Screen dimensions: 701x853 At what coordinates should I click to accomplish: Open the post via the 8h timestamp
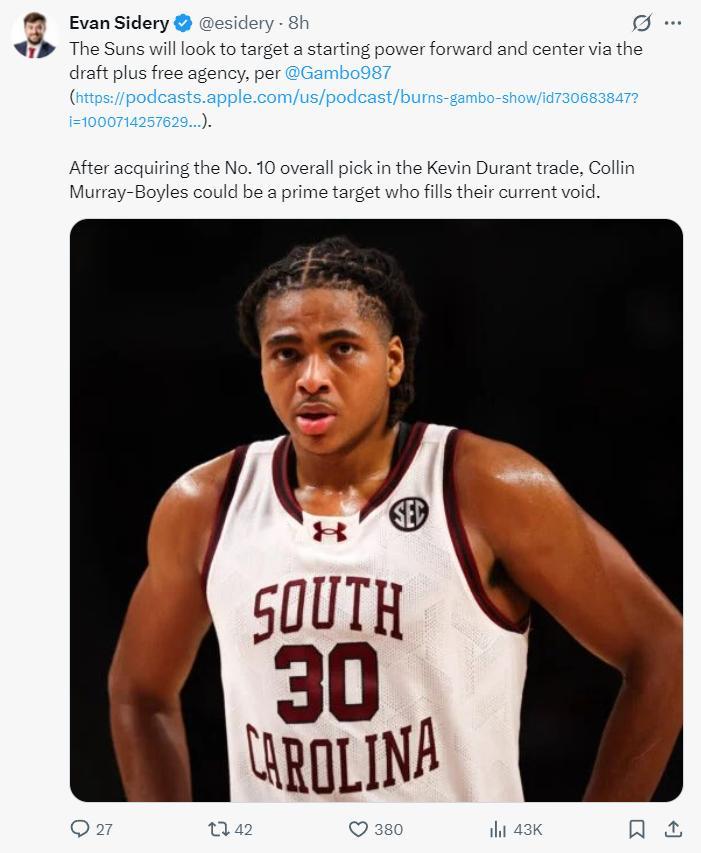(x=298, y=23)
